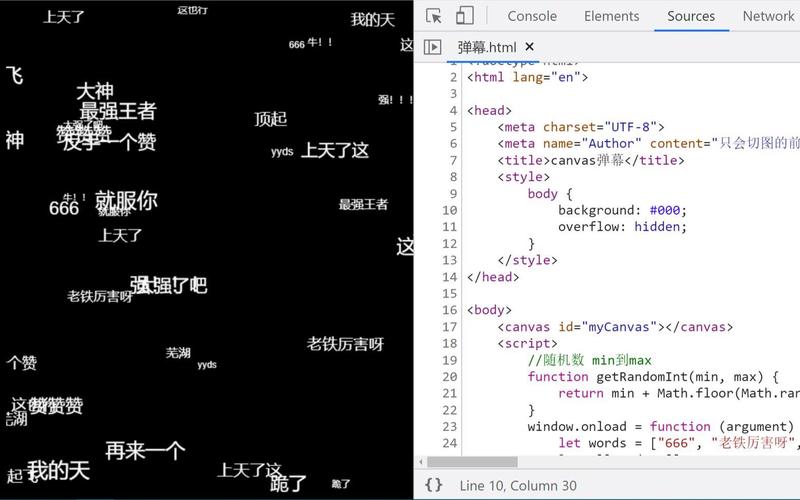Click the horizontal scrollbar thumb in code editor

[472, 462]
